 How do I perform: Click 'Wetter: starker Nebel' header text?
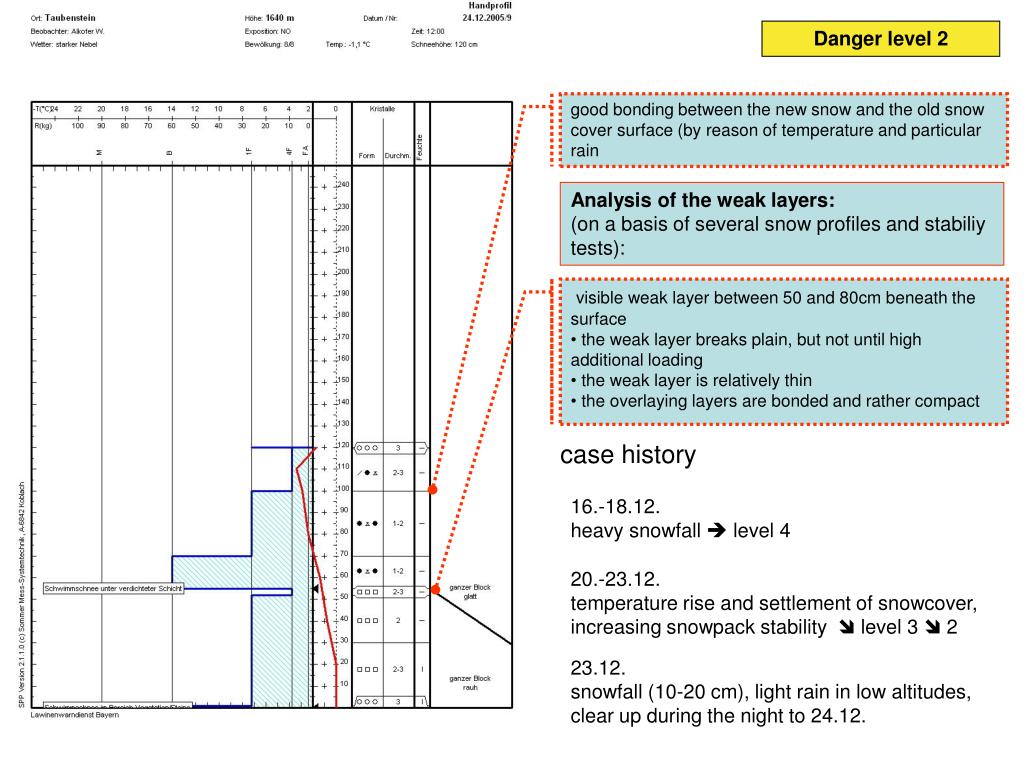click(63, 44)
